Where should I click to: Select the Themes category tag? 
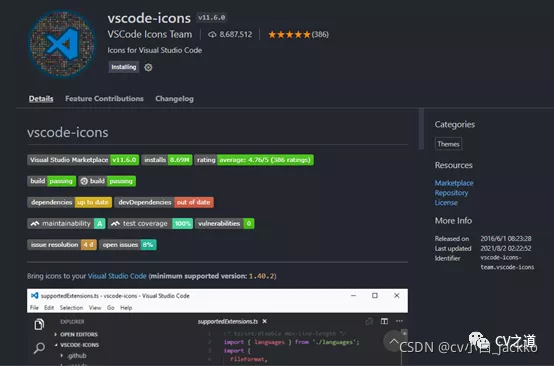pyautogui.click(x=448, y=144)
